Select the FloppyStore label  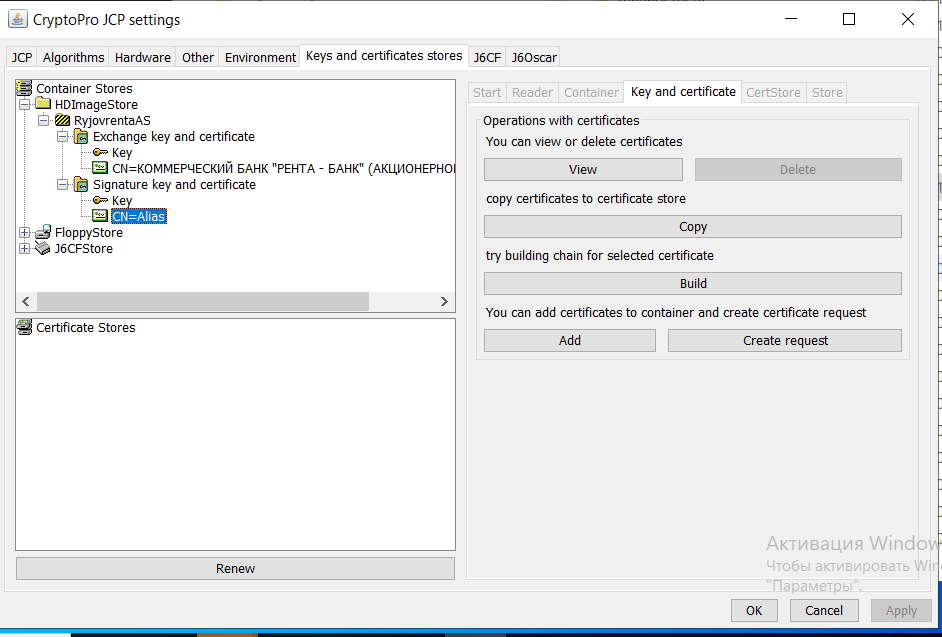point(89,233)
